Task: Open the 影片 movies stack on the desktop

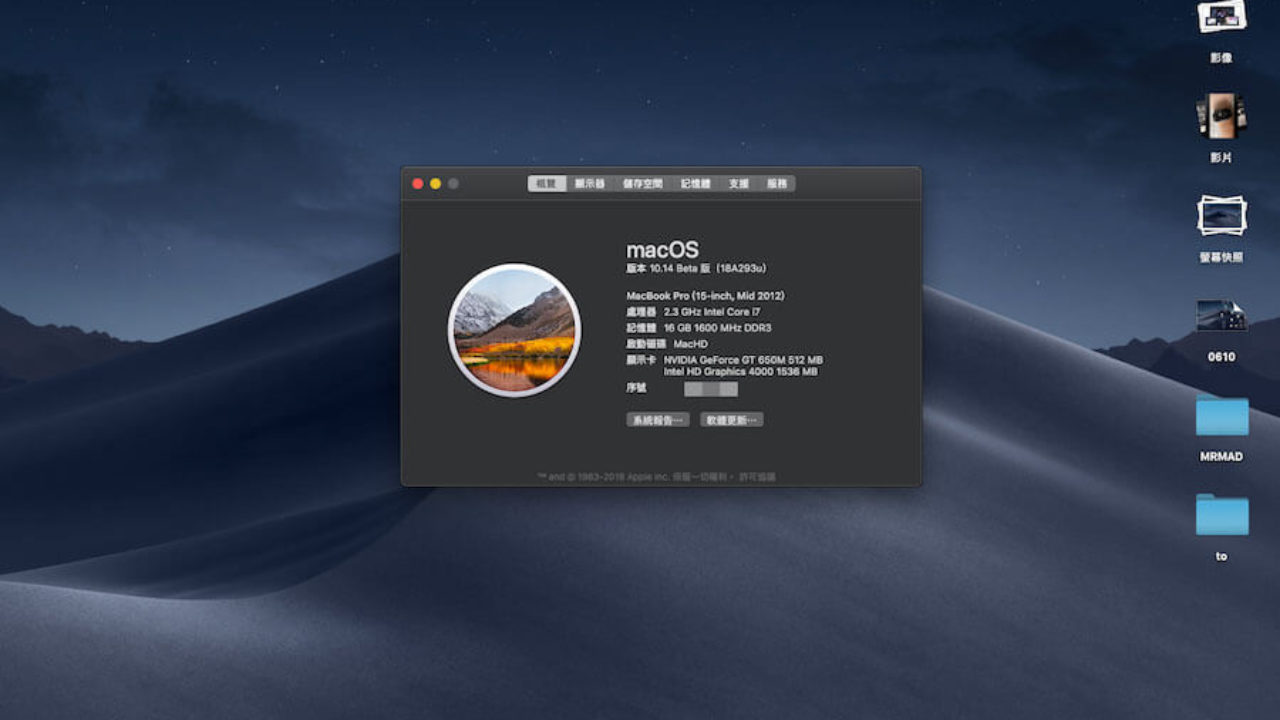Action: click(x=1221, y=116)
